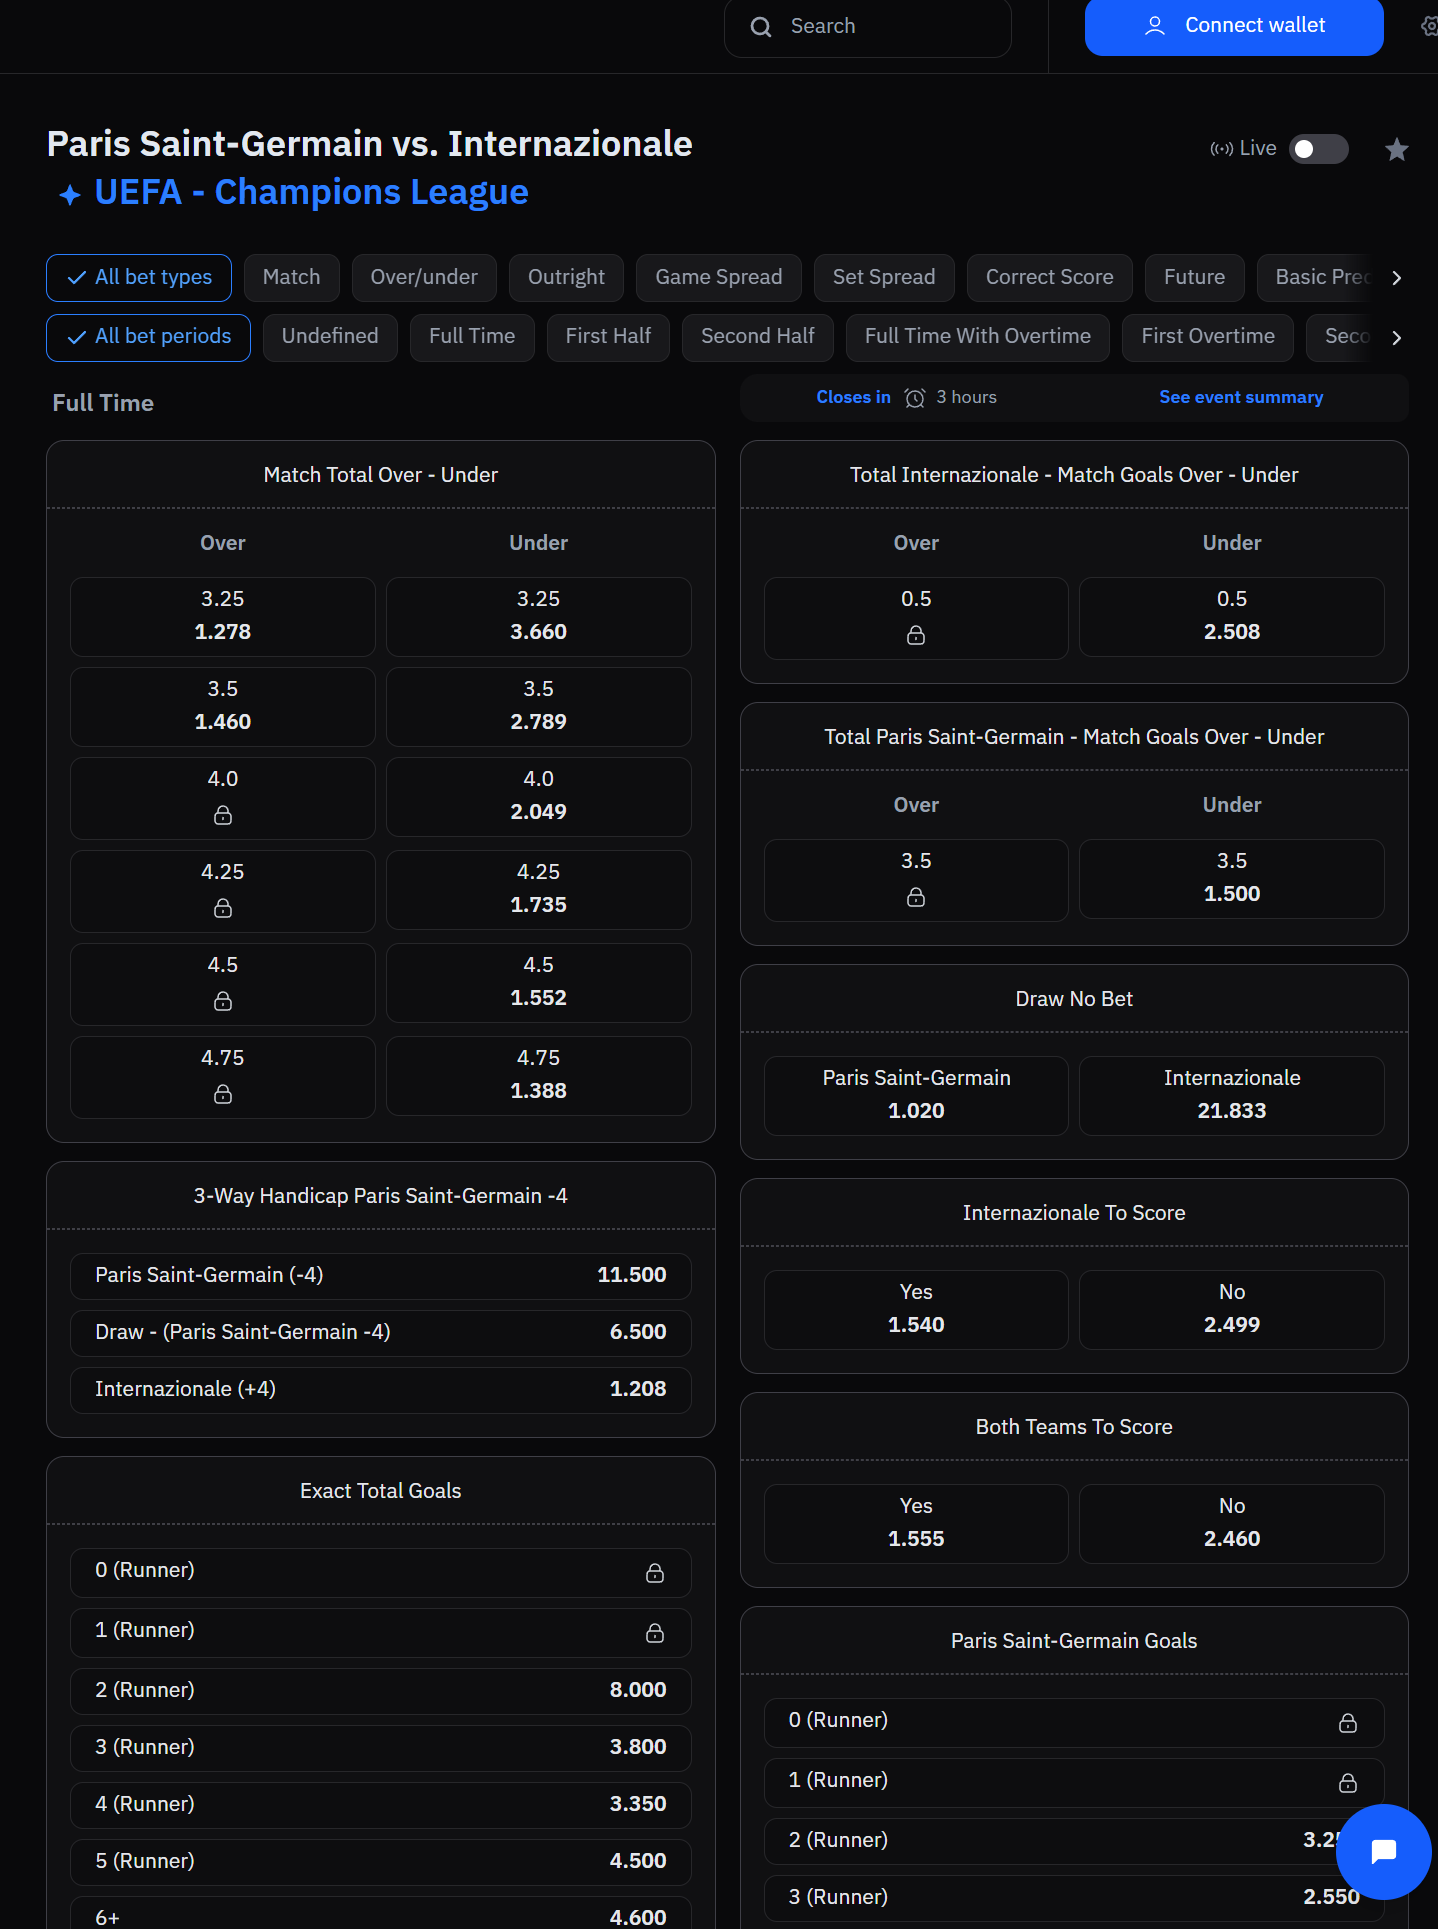Click locked 0 (Runner) in Paris Saint-Germain Goals
The height and width of the screenshot is (1929, 1438).
pyautogui.click(x=1074, y=1723)
